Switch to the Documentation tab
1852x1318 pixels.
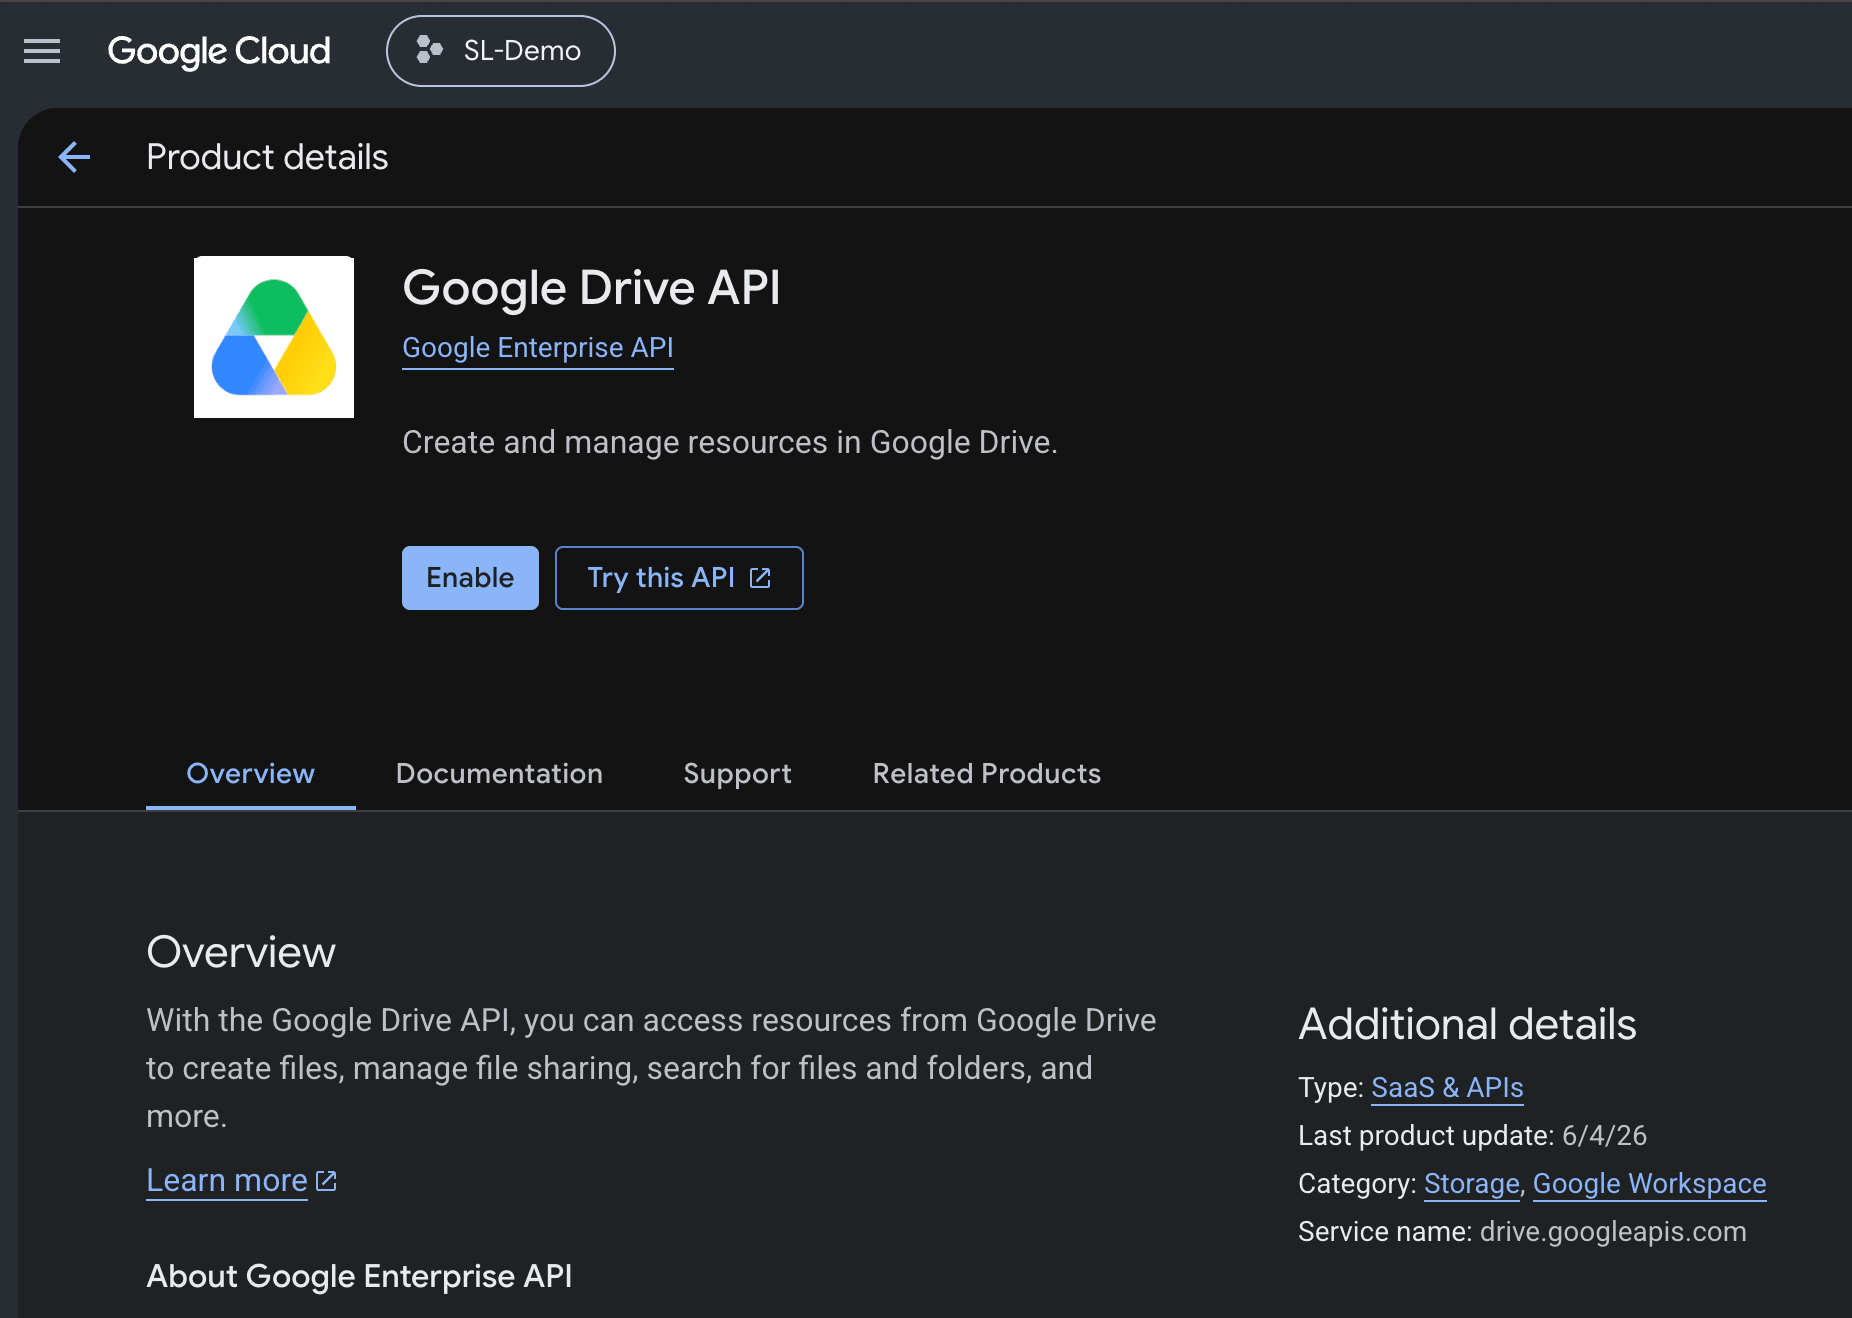pos(499,774)
